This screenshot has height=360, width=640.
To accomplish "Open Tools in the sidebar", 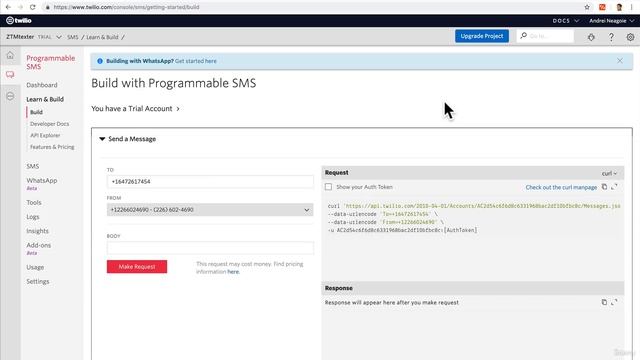I will [x=34, y=202].
